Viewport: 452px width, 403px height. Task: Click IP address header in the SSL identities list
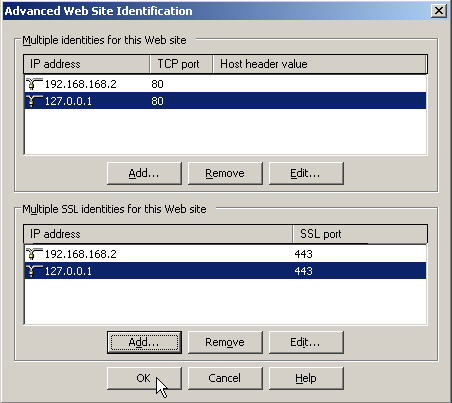pyautogui.click(x=158, y=234)
